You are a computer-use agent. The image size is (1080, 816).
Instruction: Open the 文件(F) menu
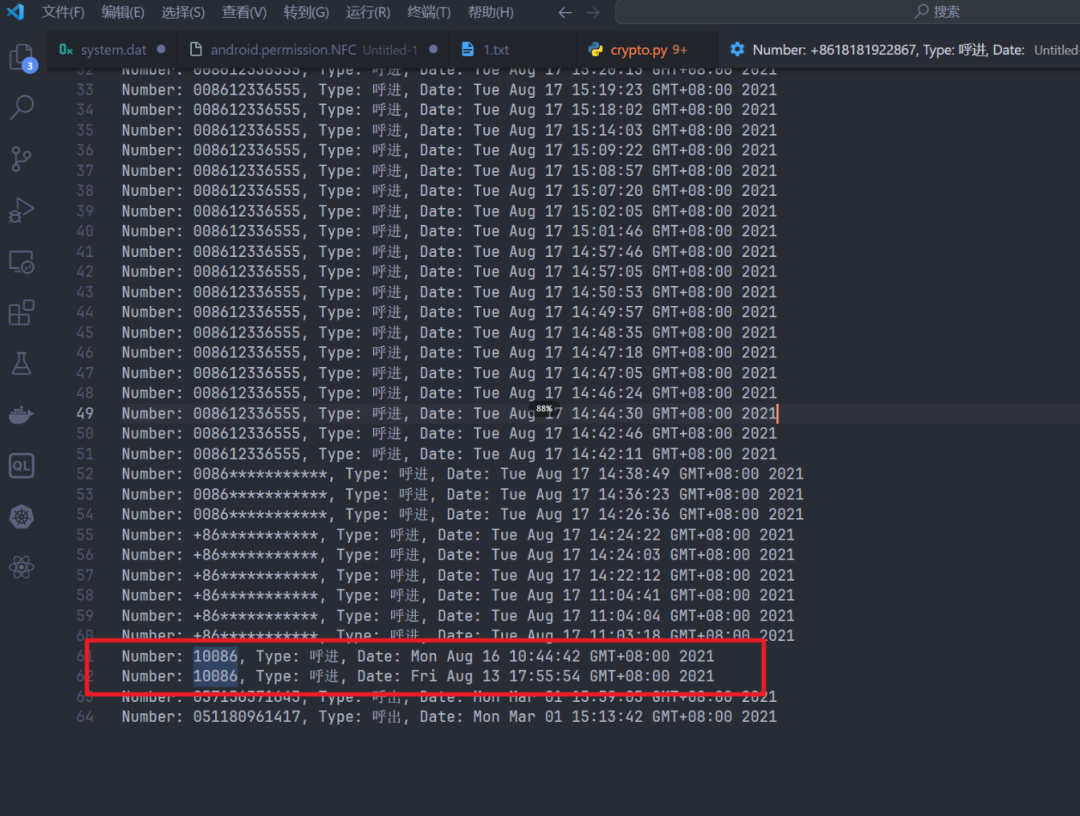click(x=63, y=12)
